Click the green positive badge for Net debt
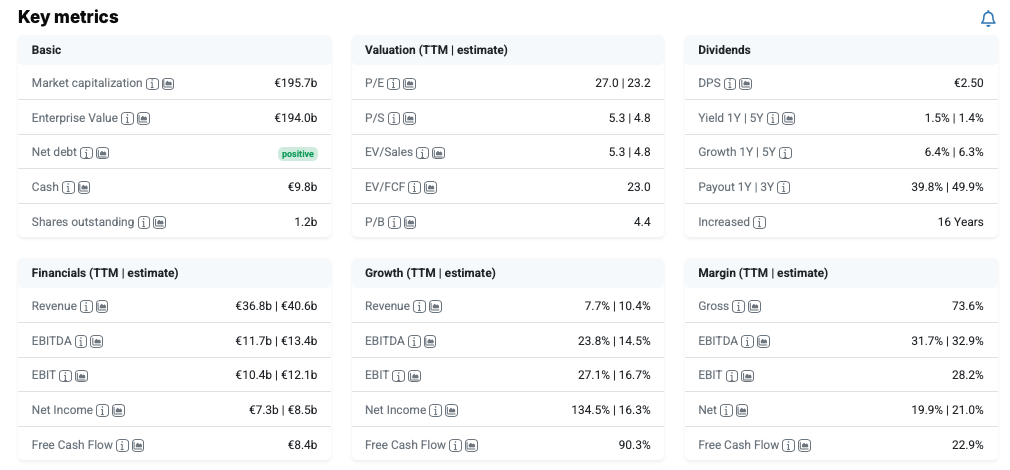This screenshot has height=470, width=1010. click(x=298, y=154)
